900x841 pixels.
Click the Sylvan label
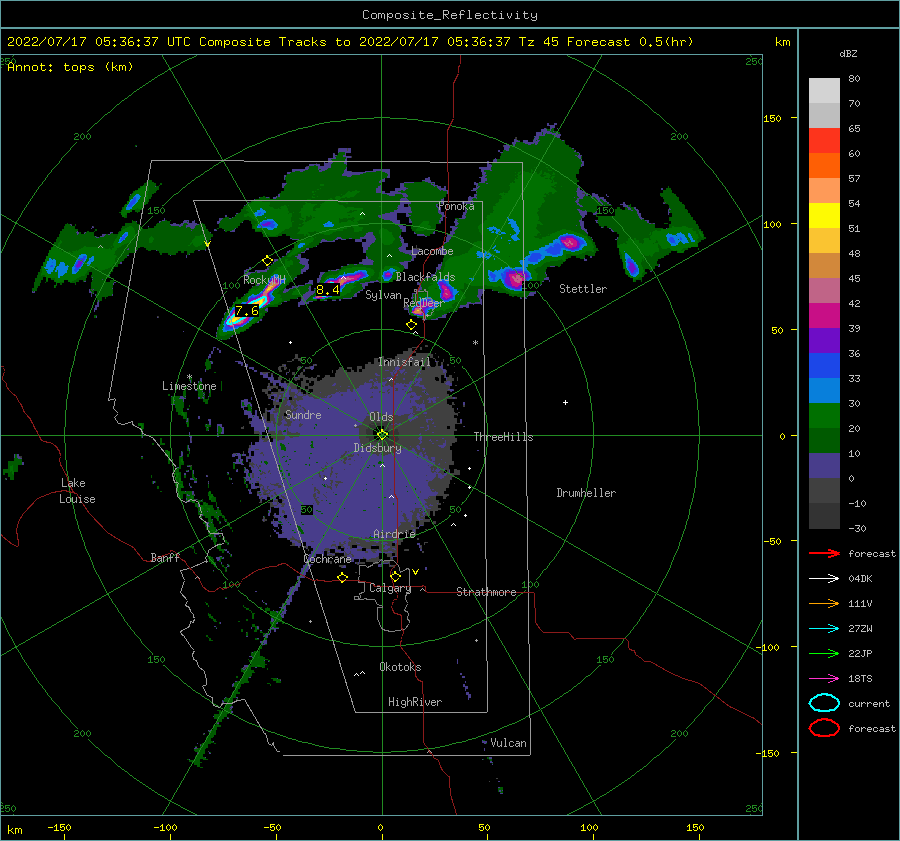tap(383, 295)
